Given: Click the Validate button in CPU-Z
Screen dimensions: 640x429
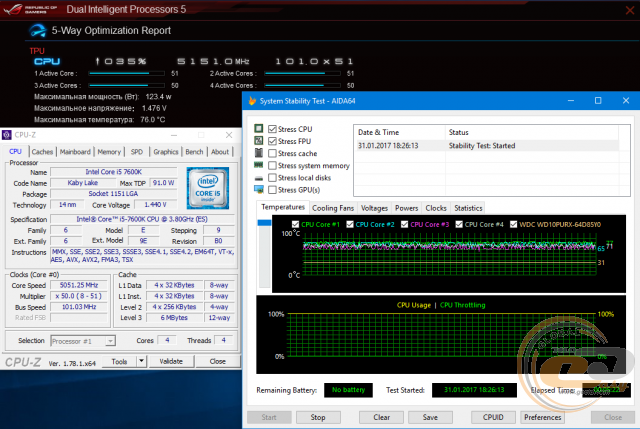Looking at the screenshot, I should 171,361.
